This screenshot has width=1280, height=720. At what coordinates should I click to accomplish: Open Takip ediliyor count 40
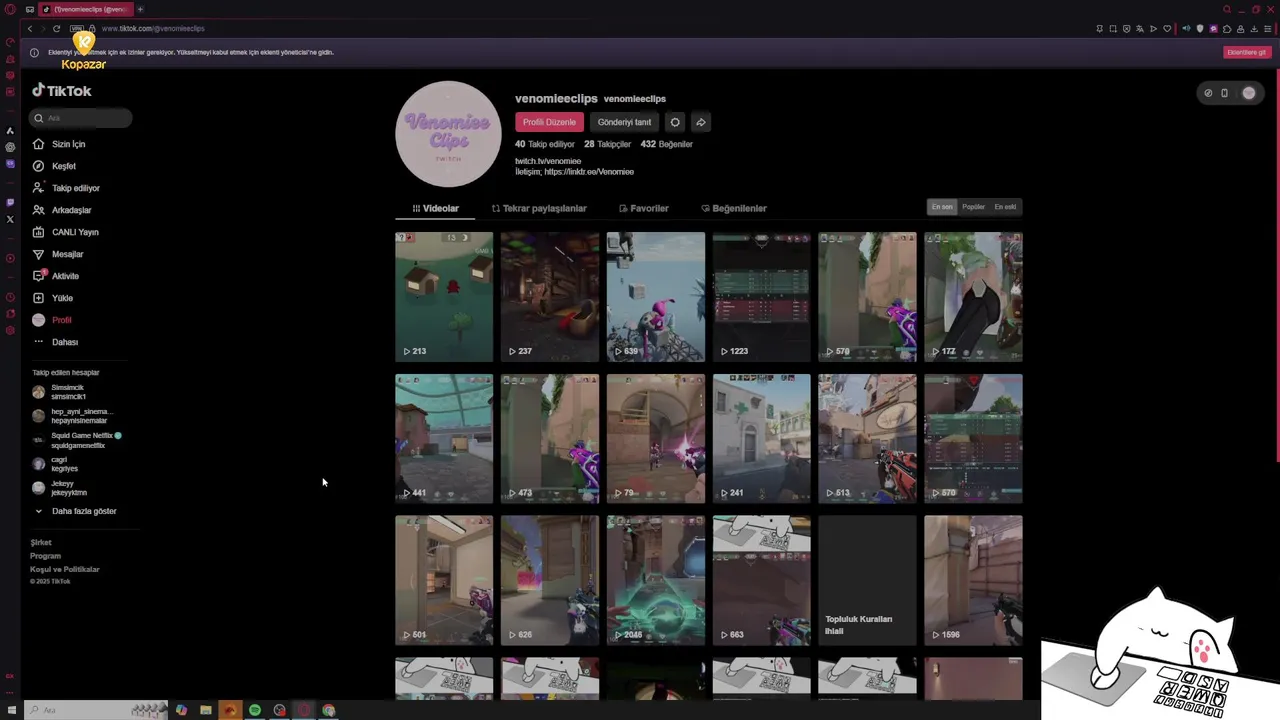point(545,144)
